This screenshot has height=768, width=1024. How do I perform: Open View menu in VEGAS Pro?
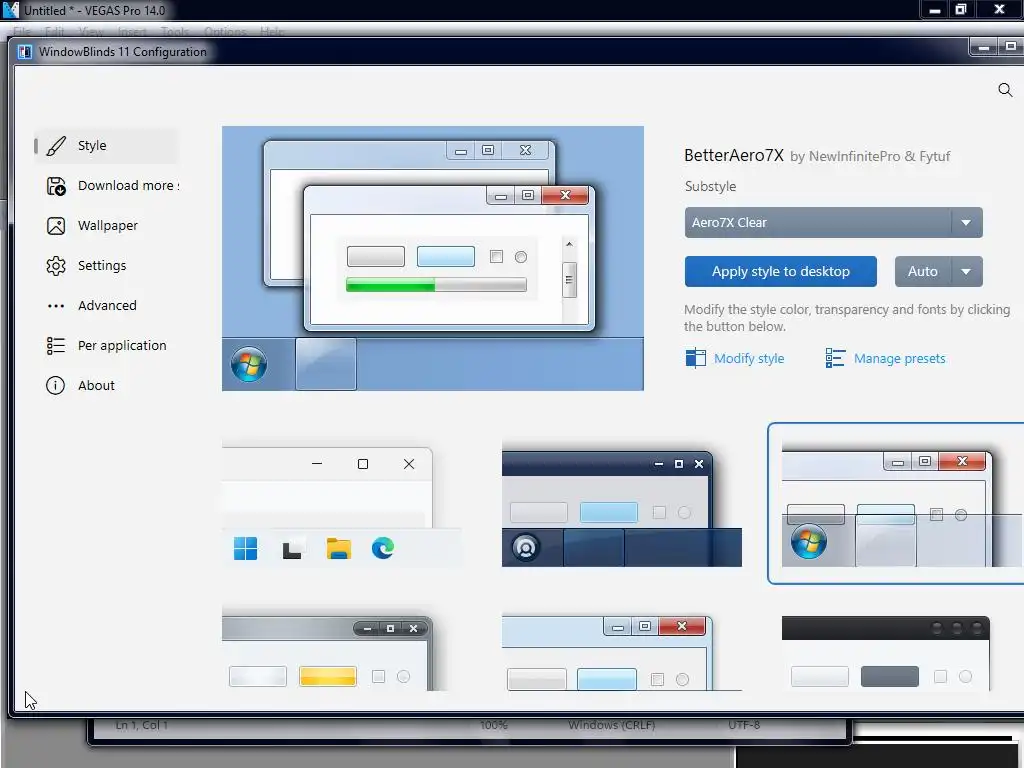(91, 31)
